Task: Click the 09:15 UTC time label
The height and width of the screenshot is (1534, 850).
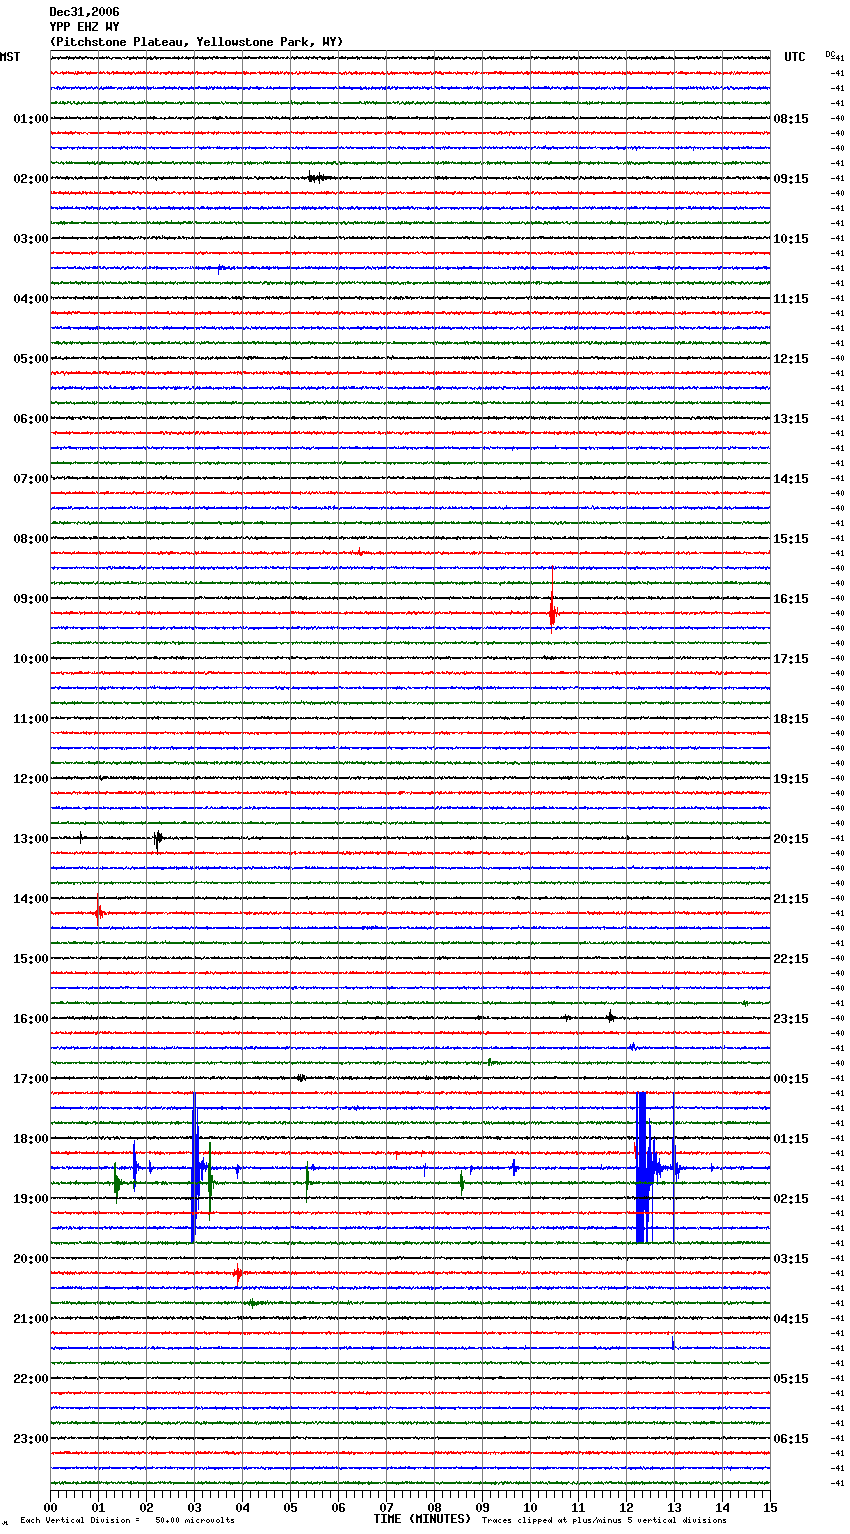Action: pos(791,179)
